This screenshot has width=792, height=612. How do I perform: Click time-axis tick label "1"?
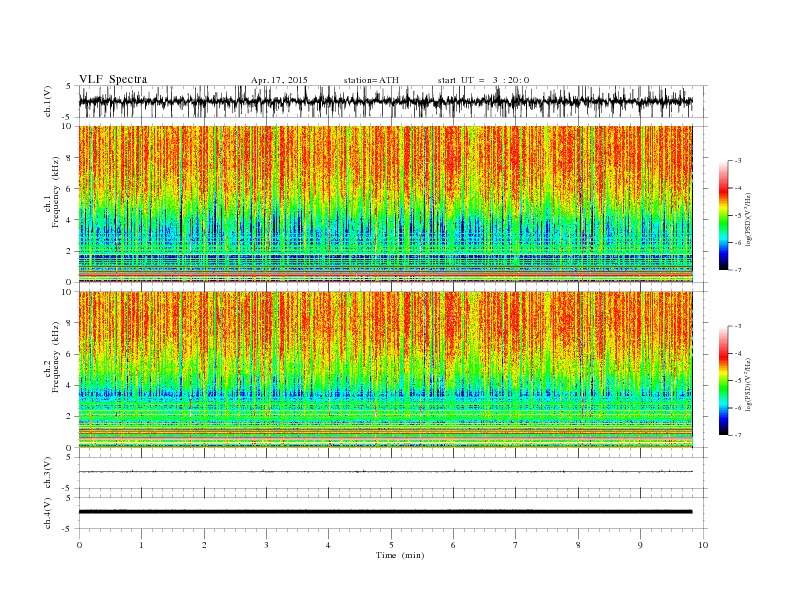coord(141,545)
